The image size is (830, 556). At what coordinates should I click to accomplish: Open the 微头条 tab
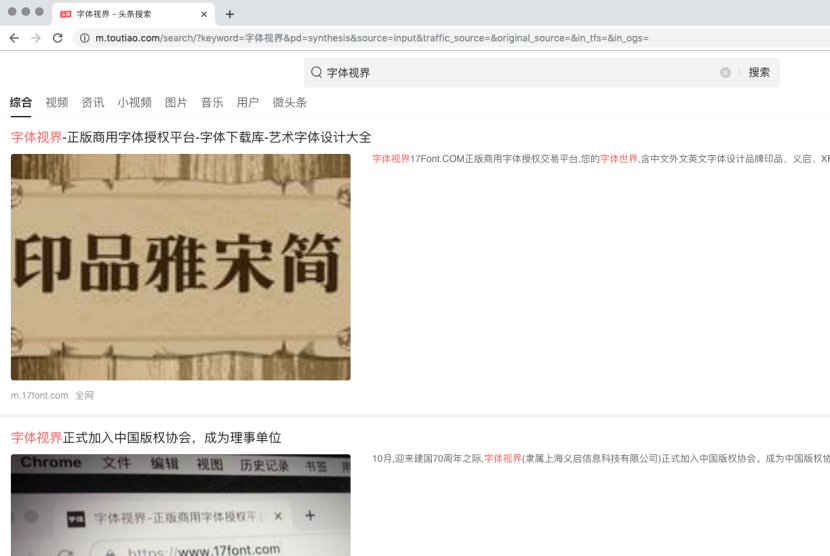coord(290,103)
